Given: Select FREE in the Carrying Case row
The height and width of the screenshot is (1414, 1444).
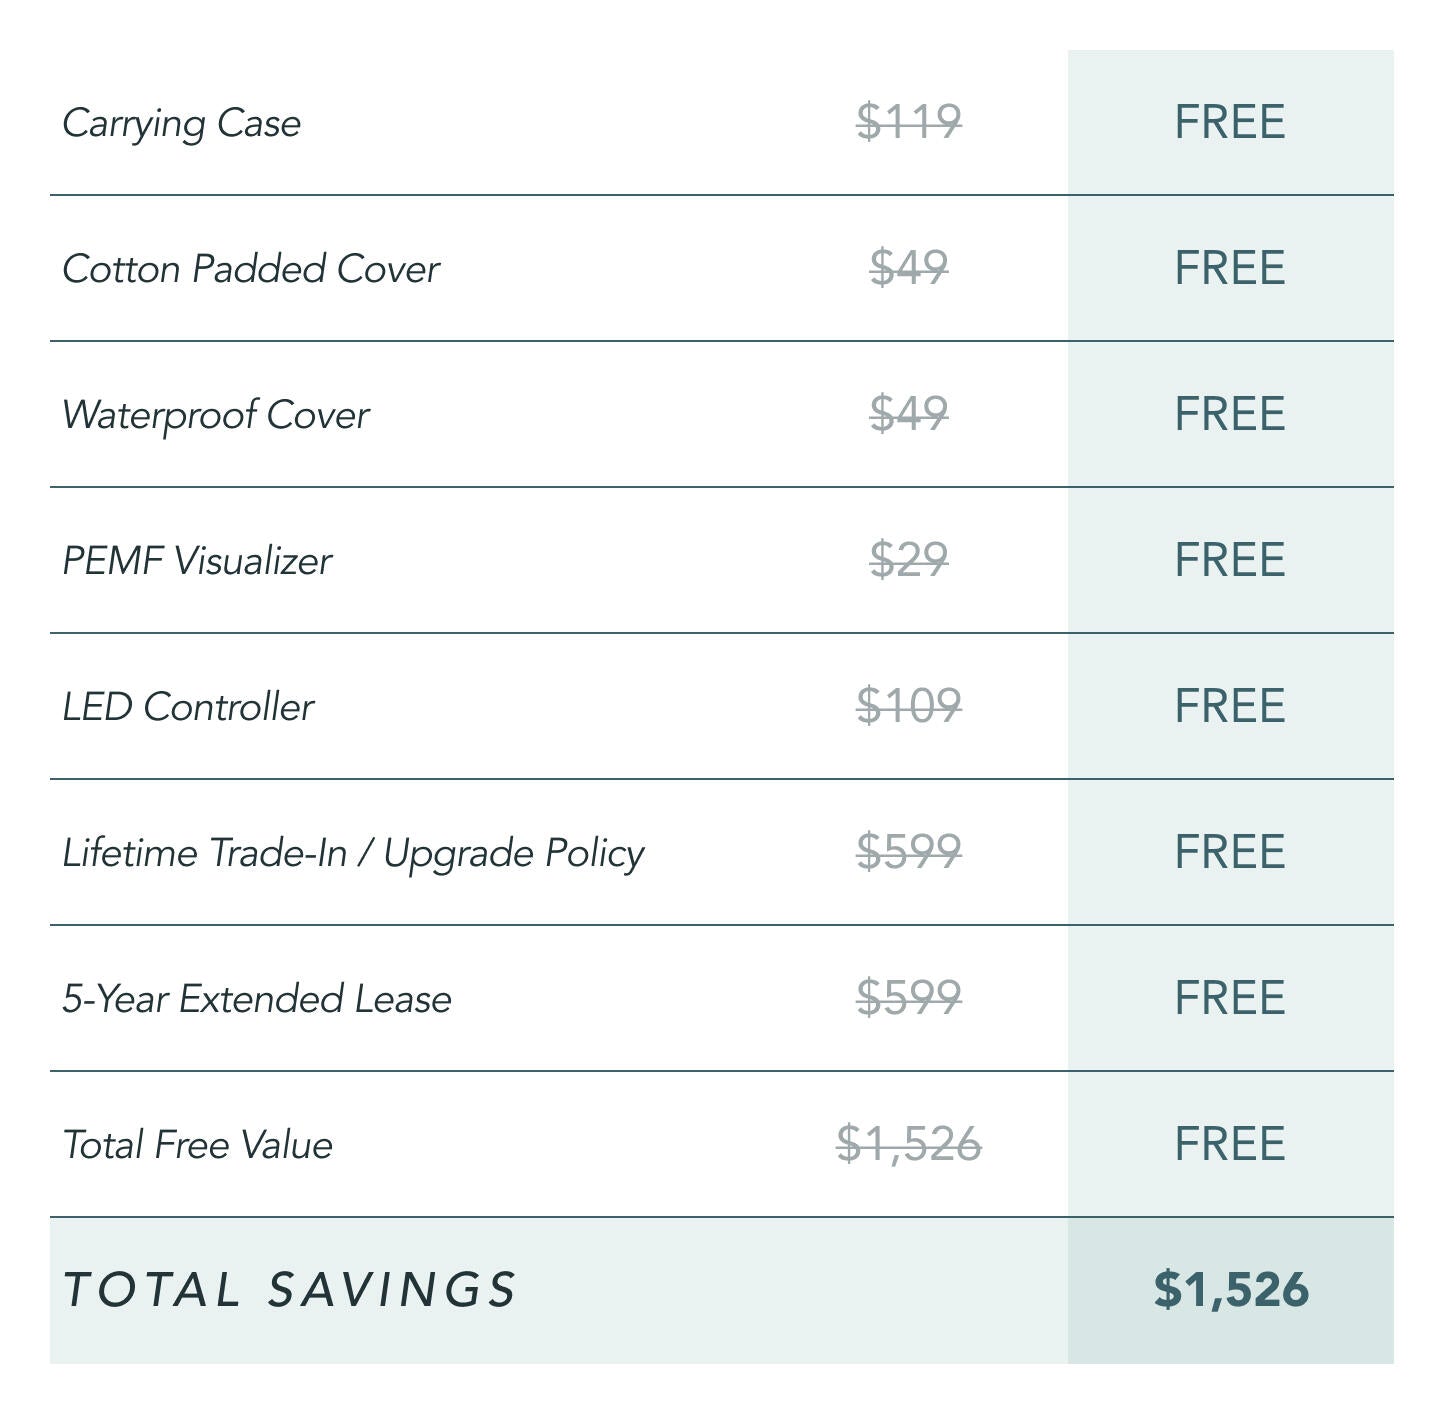Looking at the screenshot, I should [1230, 122].
